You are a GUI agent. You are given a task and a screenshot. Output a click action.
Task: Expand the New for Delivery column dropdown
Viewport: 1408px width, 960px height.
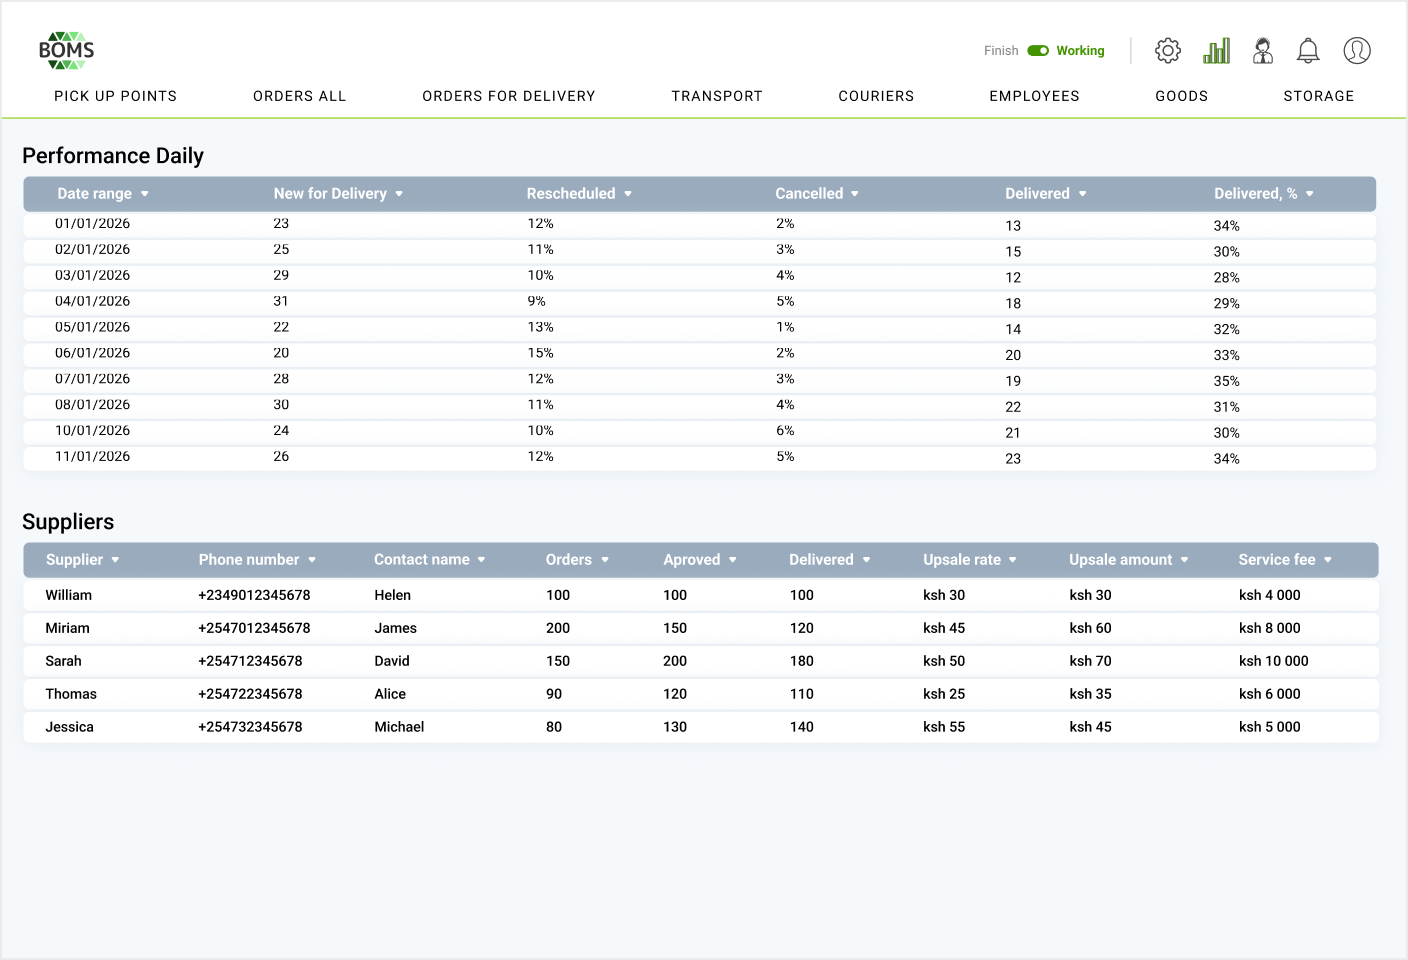click(x=399, y=194)
